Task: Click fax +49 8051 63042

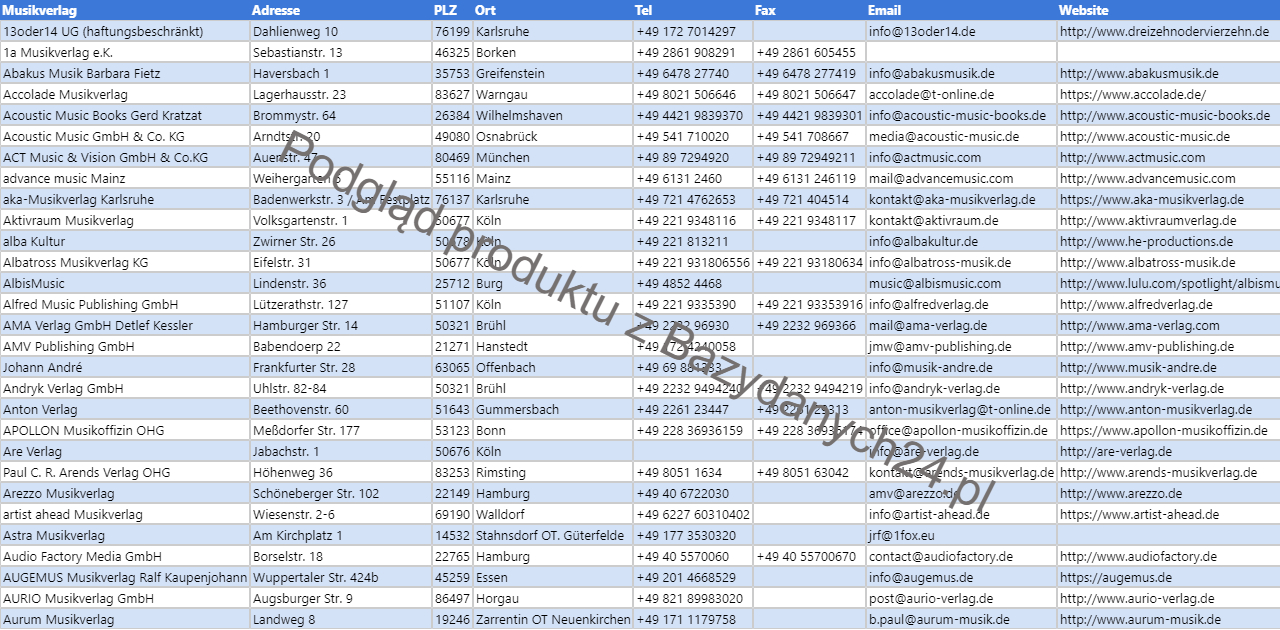Action: [x=809, y=472]
